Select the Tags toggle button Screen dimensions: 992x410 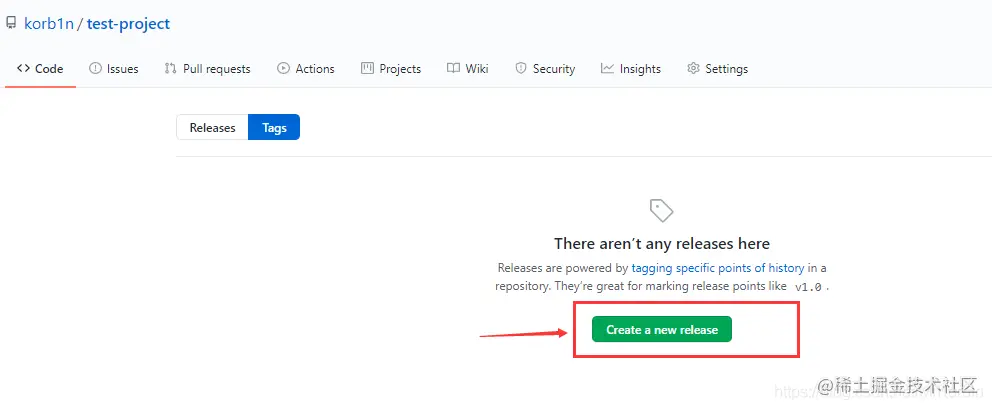click(274, 128)
